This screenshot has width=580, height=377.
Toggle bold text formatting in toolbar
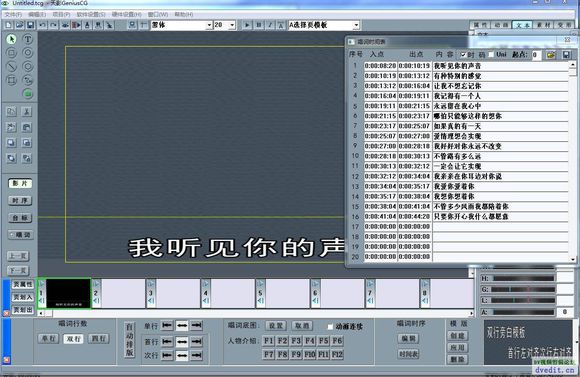point(259,25)
